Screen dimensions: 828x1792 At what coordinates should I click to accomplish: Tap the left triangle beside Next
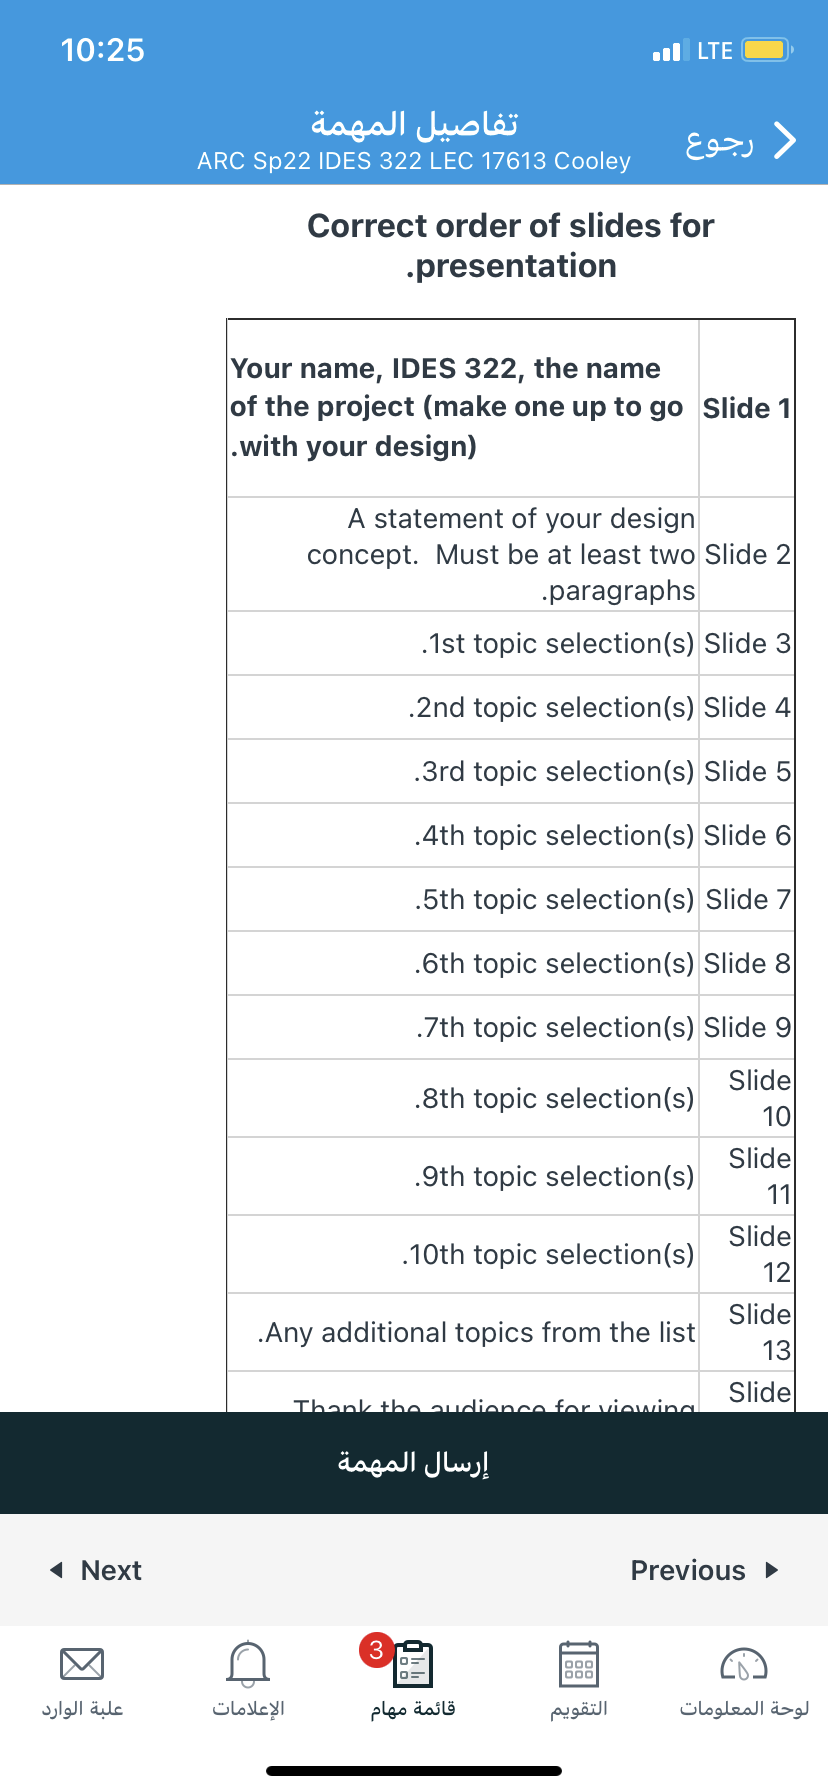56,1570
